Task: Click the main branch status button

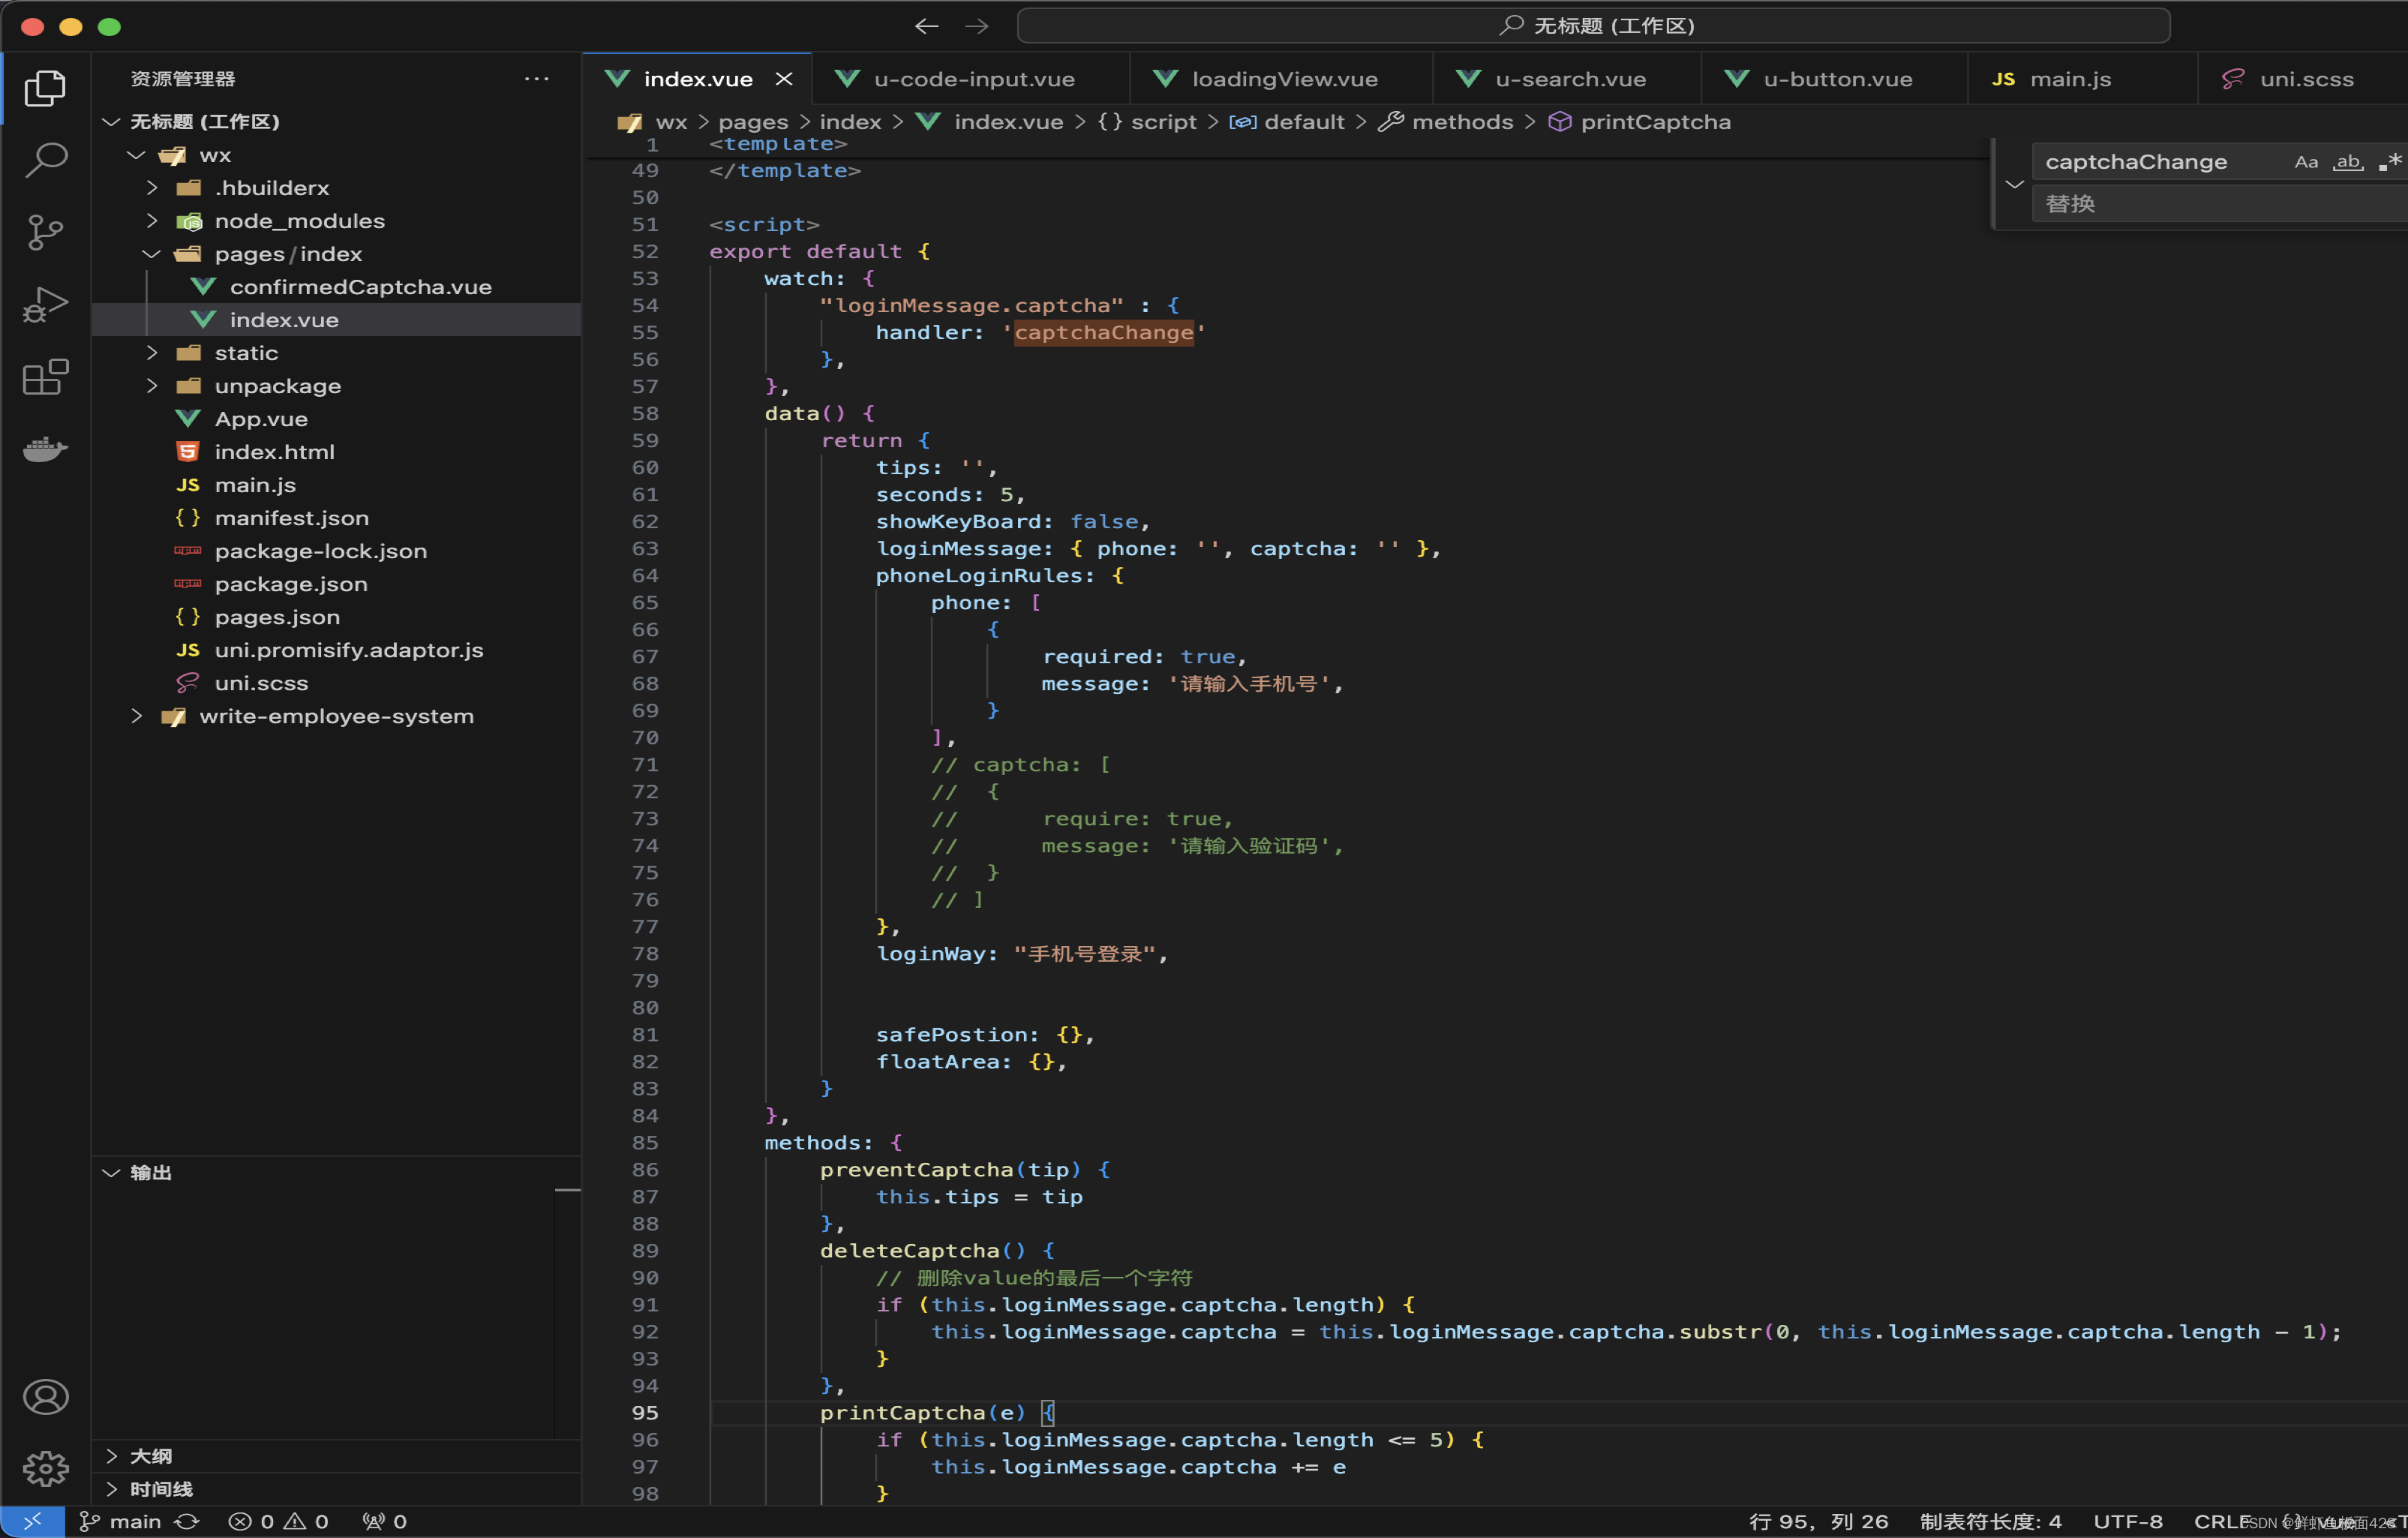Action: tap(121, 1521)
